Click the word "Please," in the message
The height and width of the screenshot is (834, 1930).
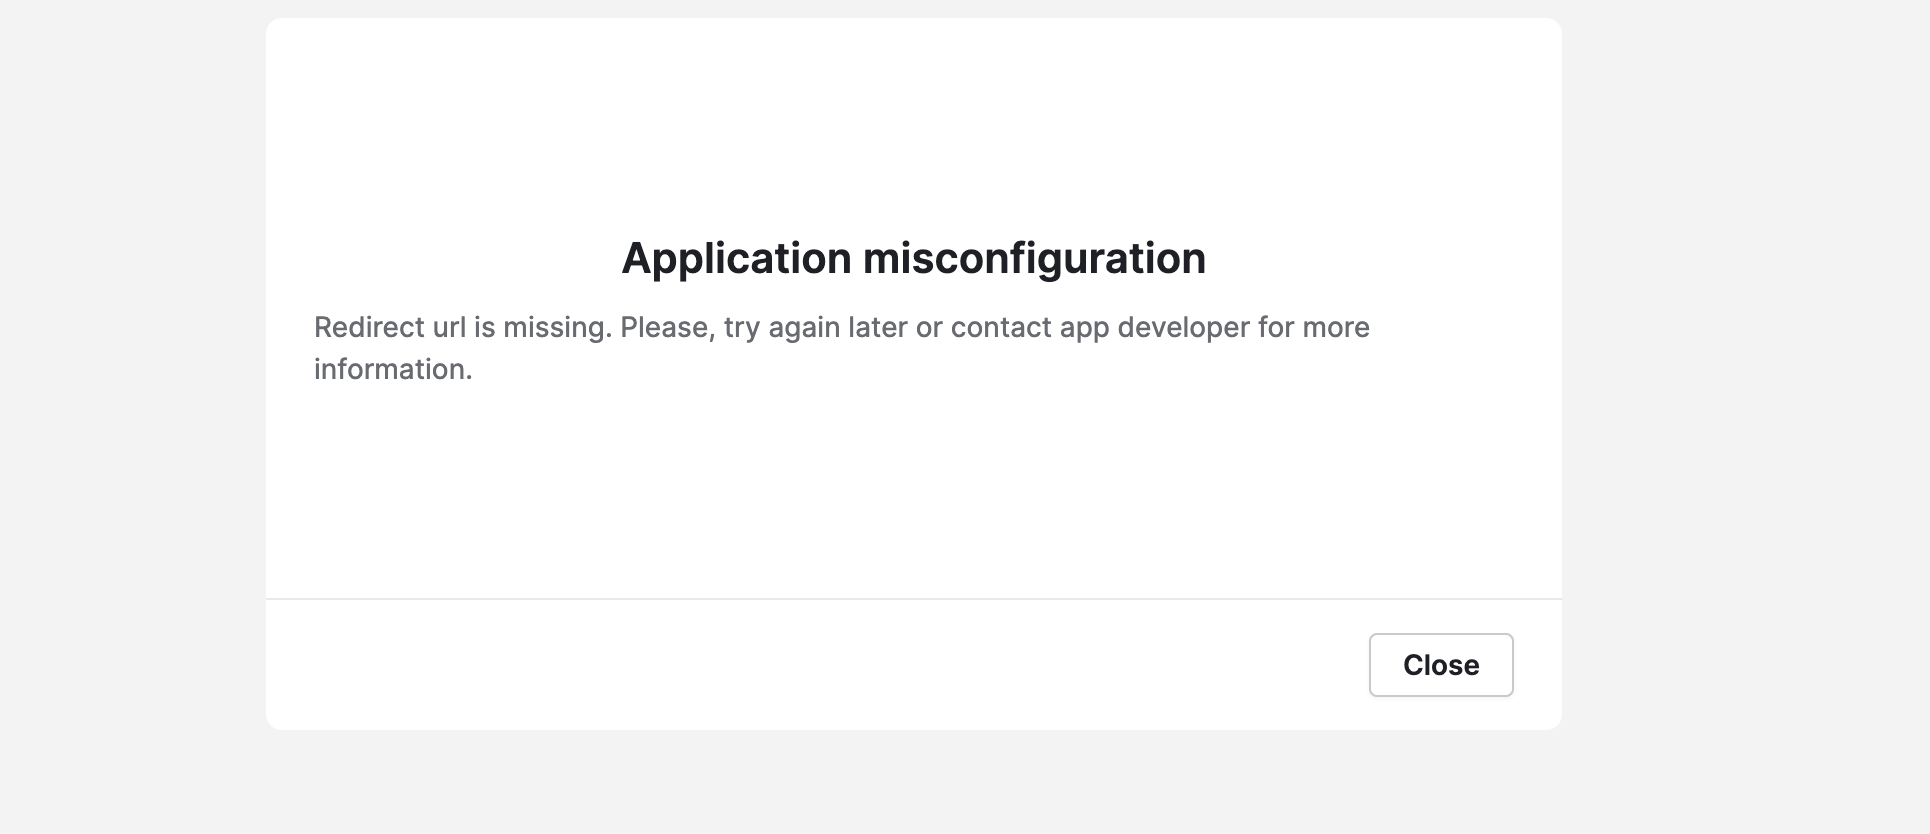point(667,328)
